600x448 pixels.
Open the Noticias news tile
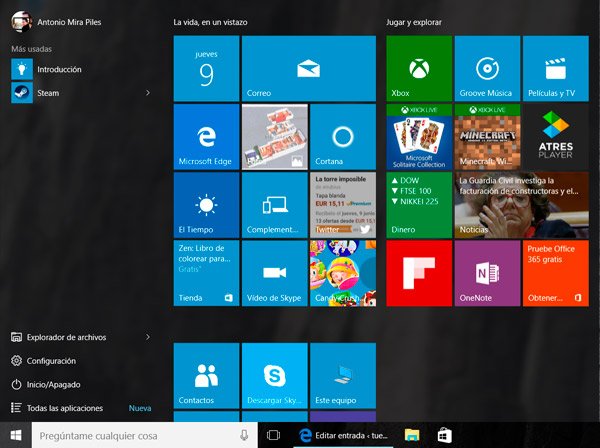(x=522, y=205)
